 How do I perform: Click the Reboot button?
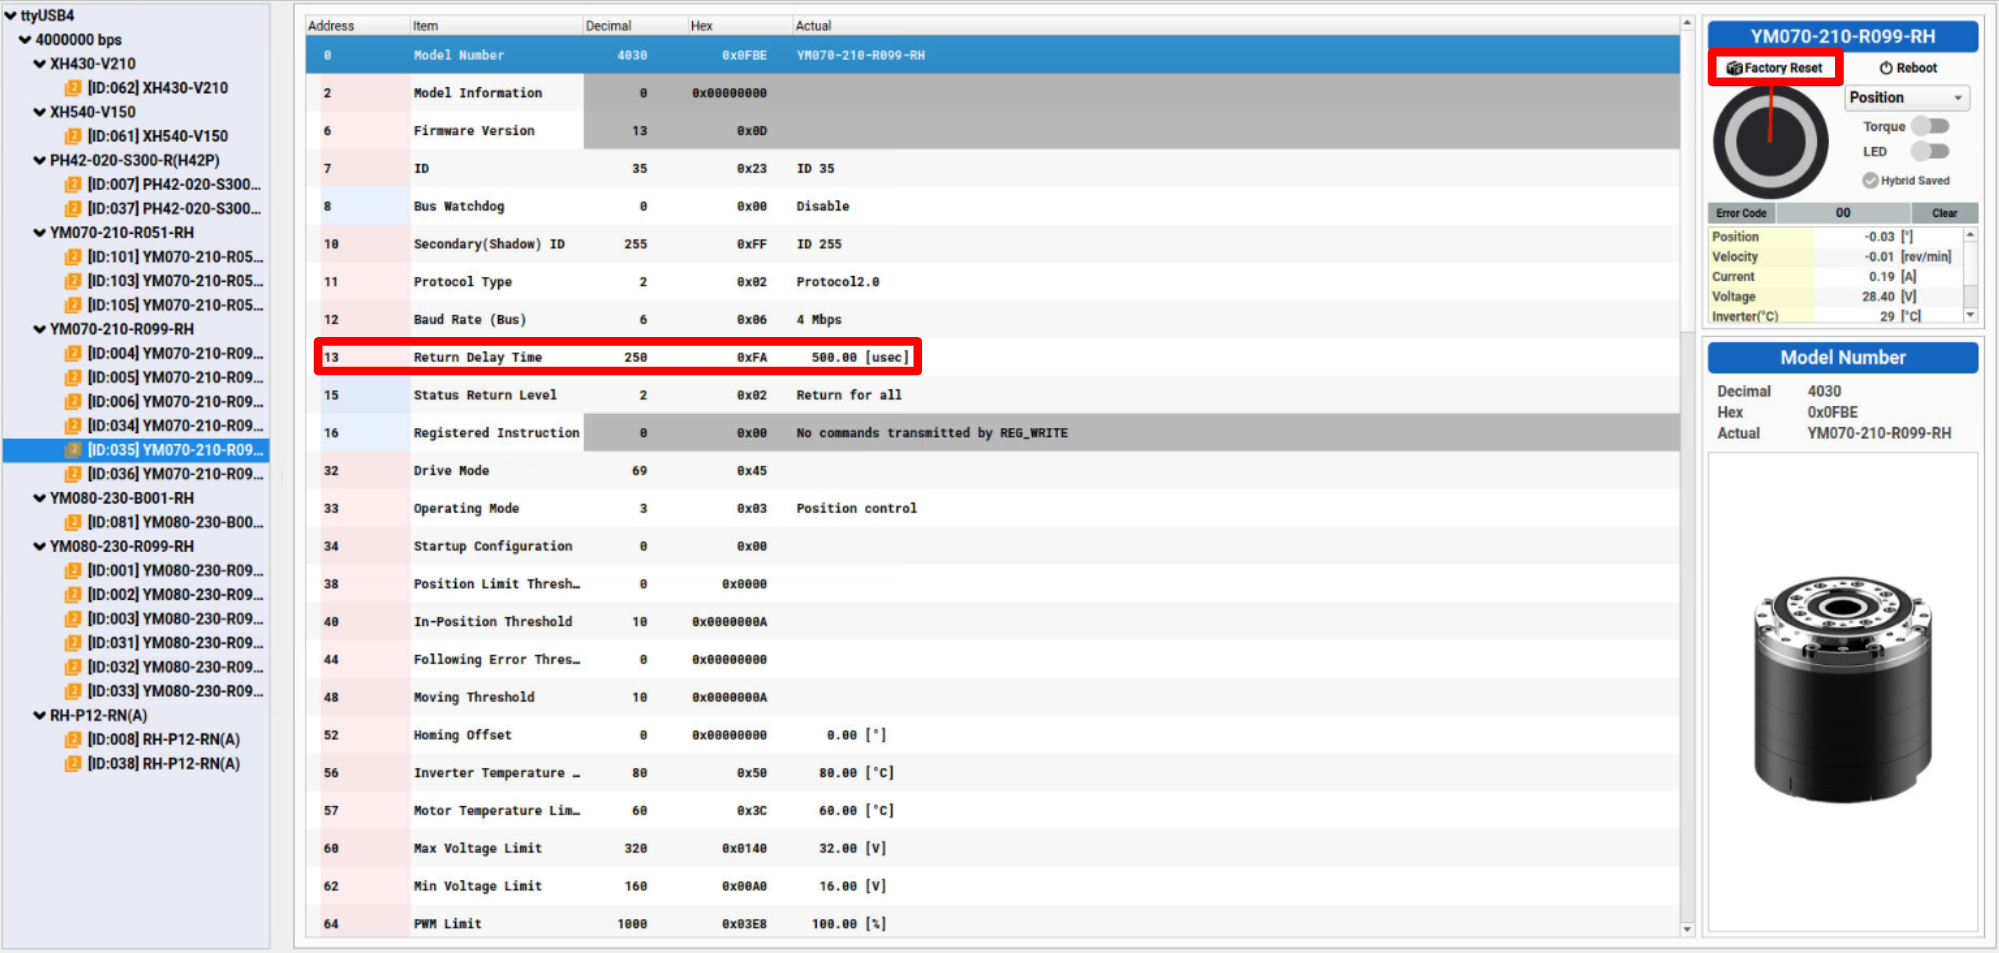click(x=1908, y=68)
